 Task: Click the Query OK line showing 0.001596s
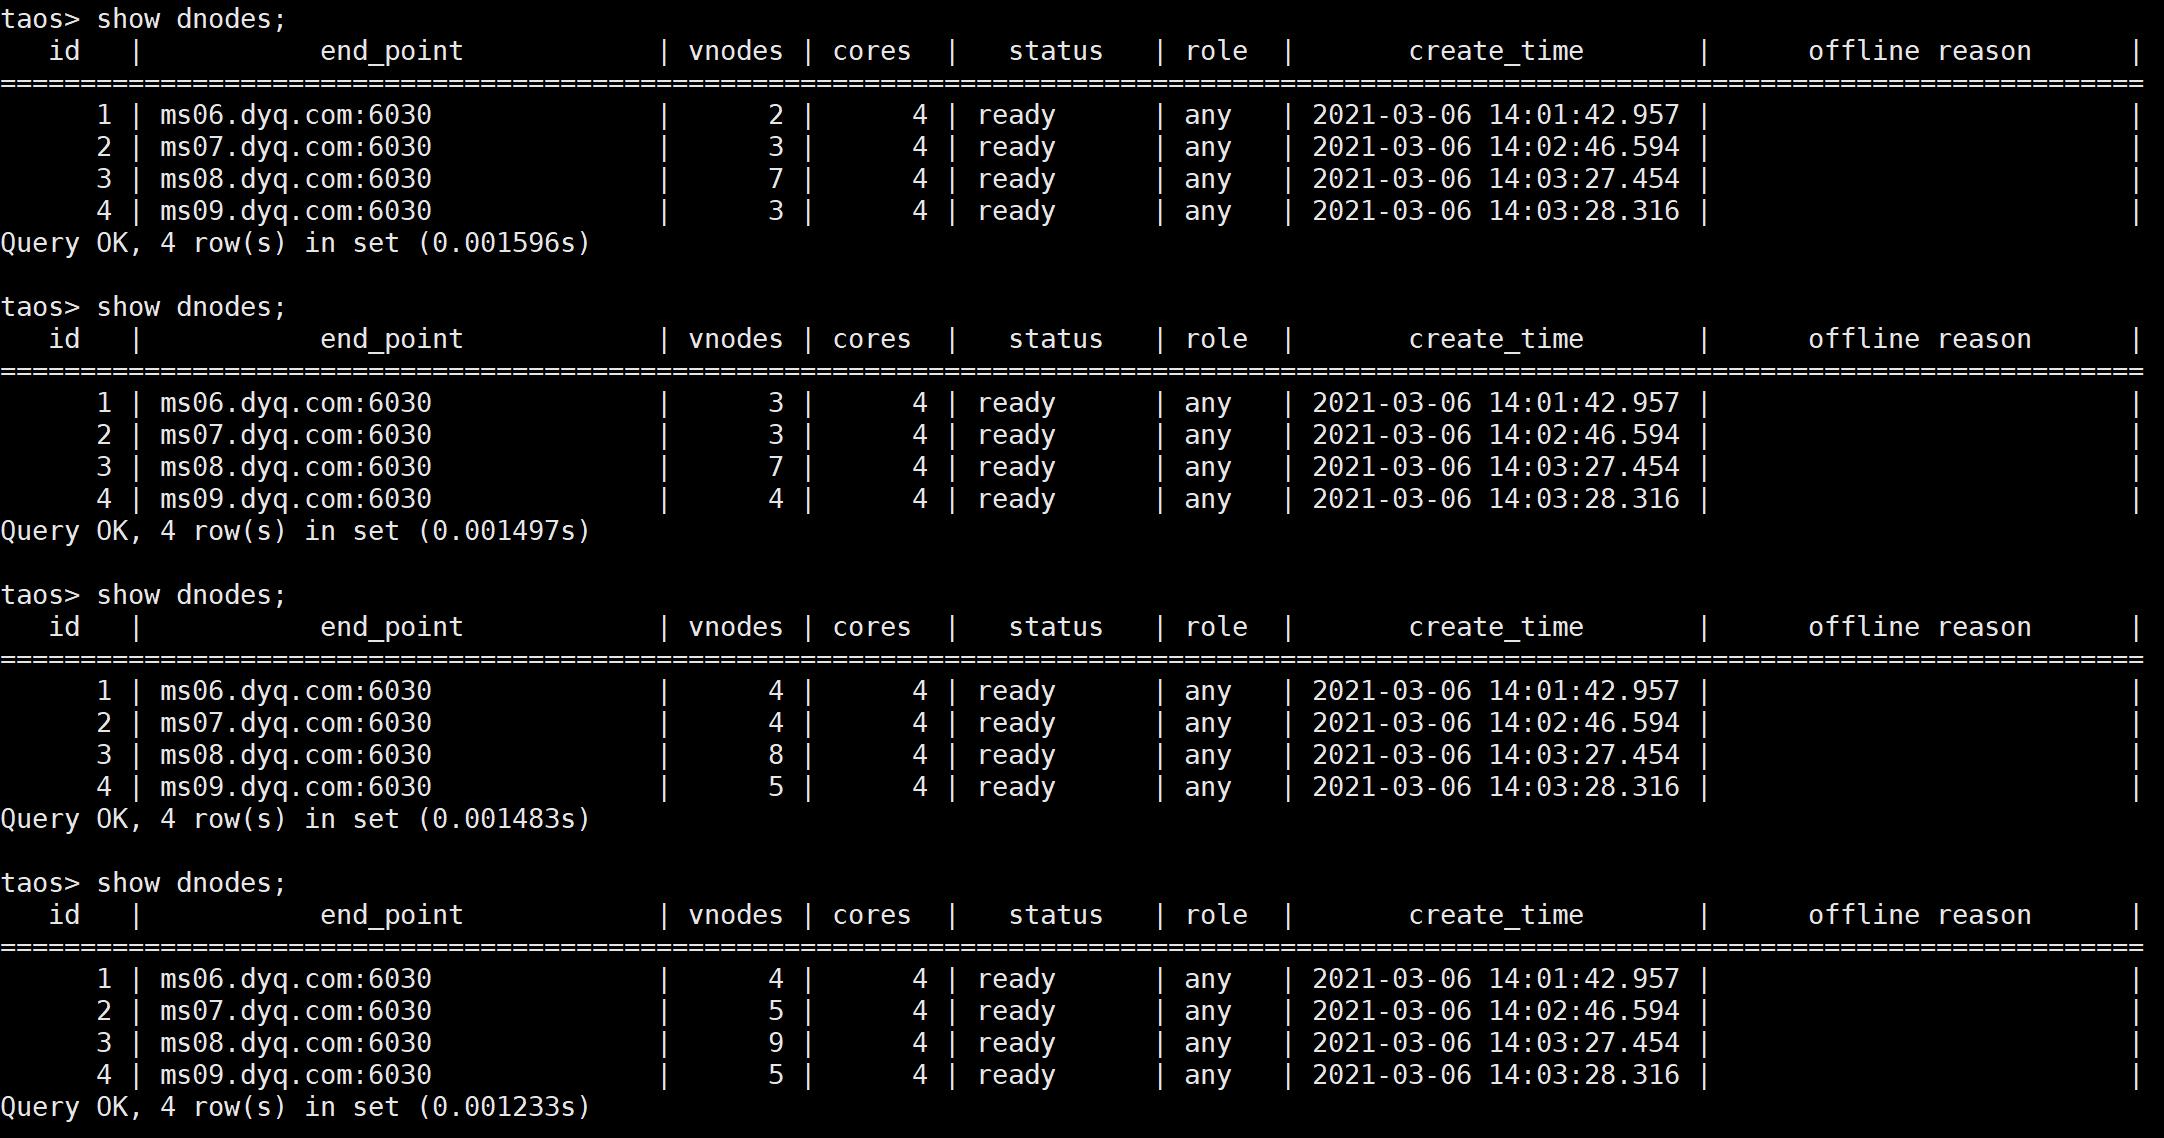295,242
